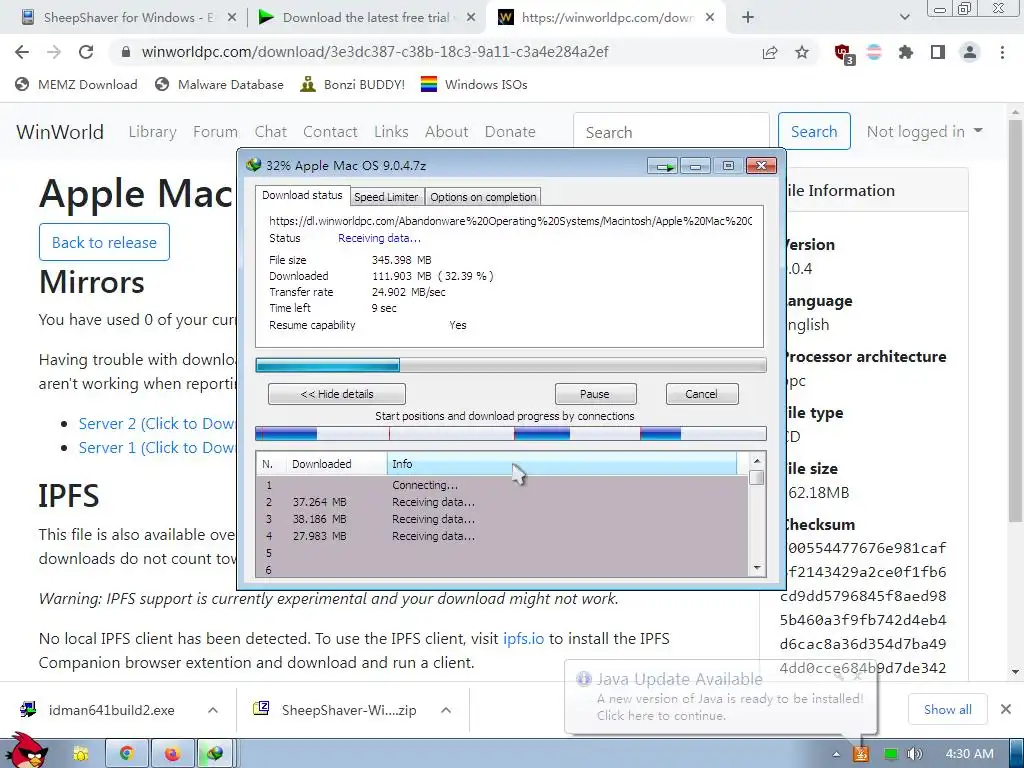This screenshot has height=768, width=1024.
Task: Click the connections progress segment bar
Action: coord(511,434)
